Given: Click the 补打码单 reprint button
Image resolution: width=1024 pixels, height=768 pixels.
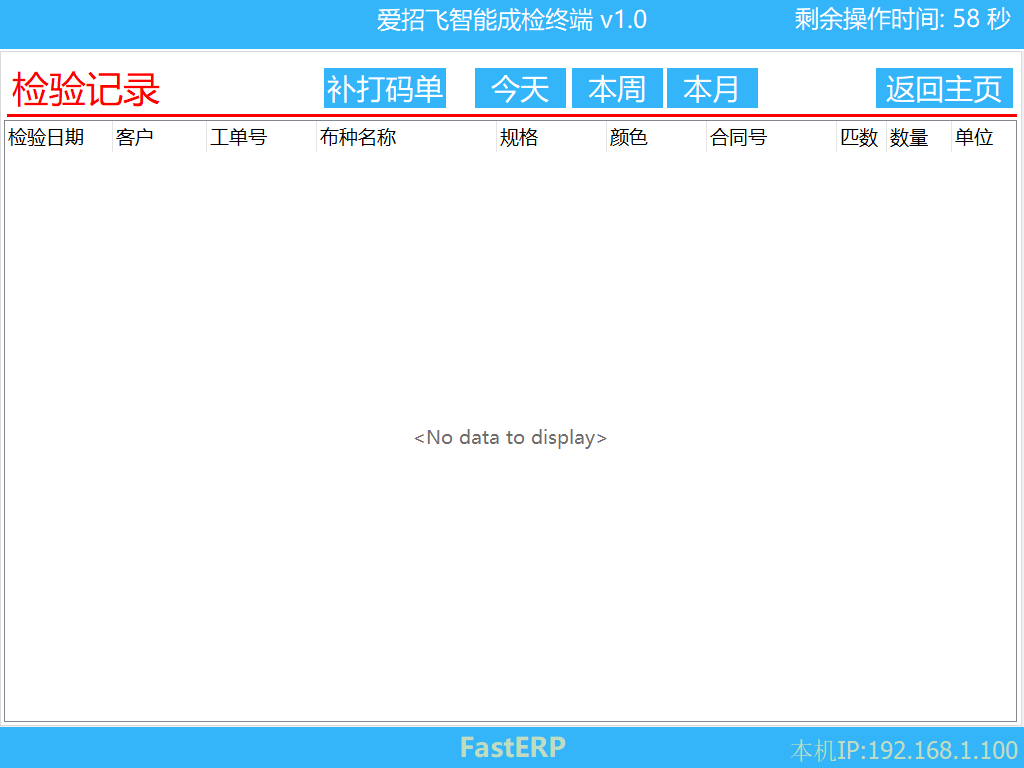Looking at the screenshot, I should 385,88.
